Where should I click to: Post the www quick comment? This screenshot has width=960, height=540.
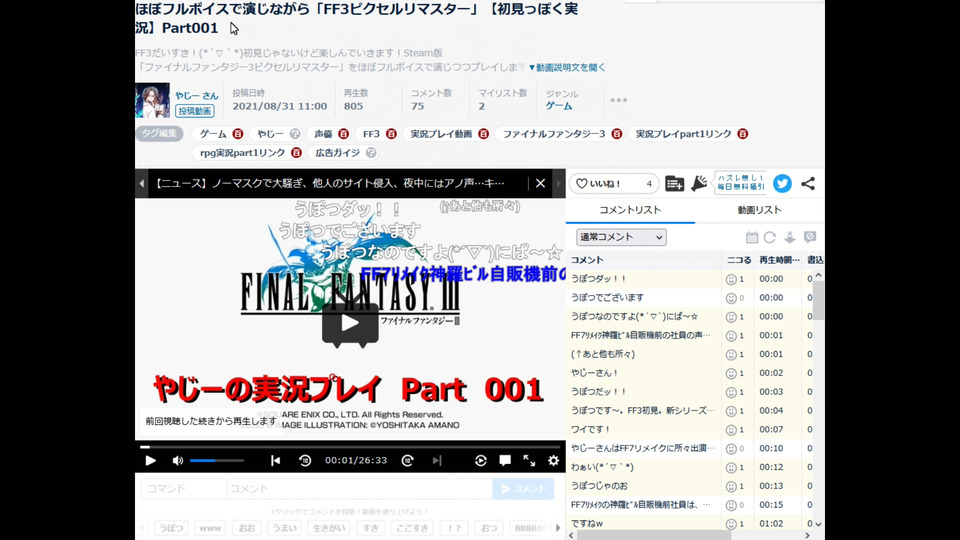(x=210, y=528)
